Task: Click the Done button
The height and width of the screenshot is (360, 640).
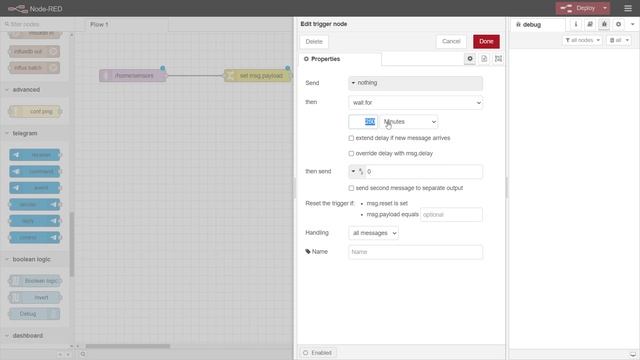Action: 486,42
